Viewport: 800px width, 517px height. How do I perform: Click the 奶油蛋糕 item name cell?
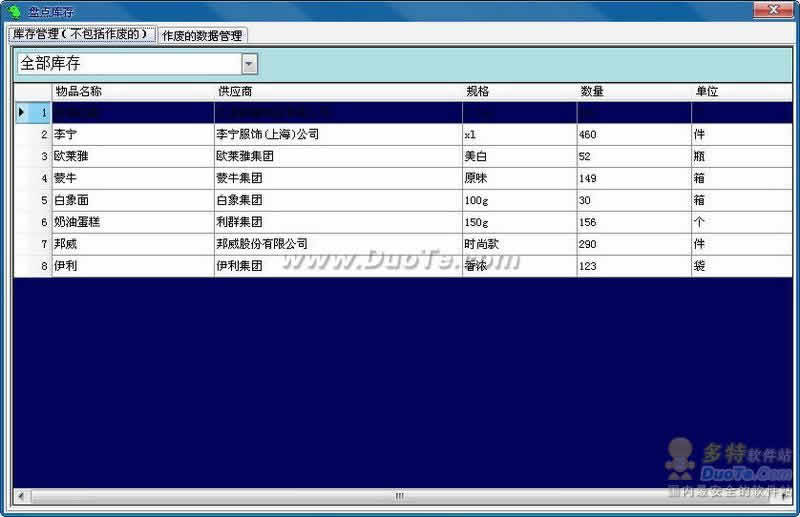click(x=133, y=222)
